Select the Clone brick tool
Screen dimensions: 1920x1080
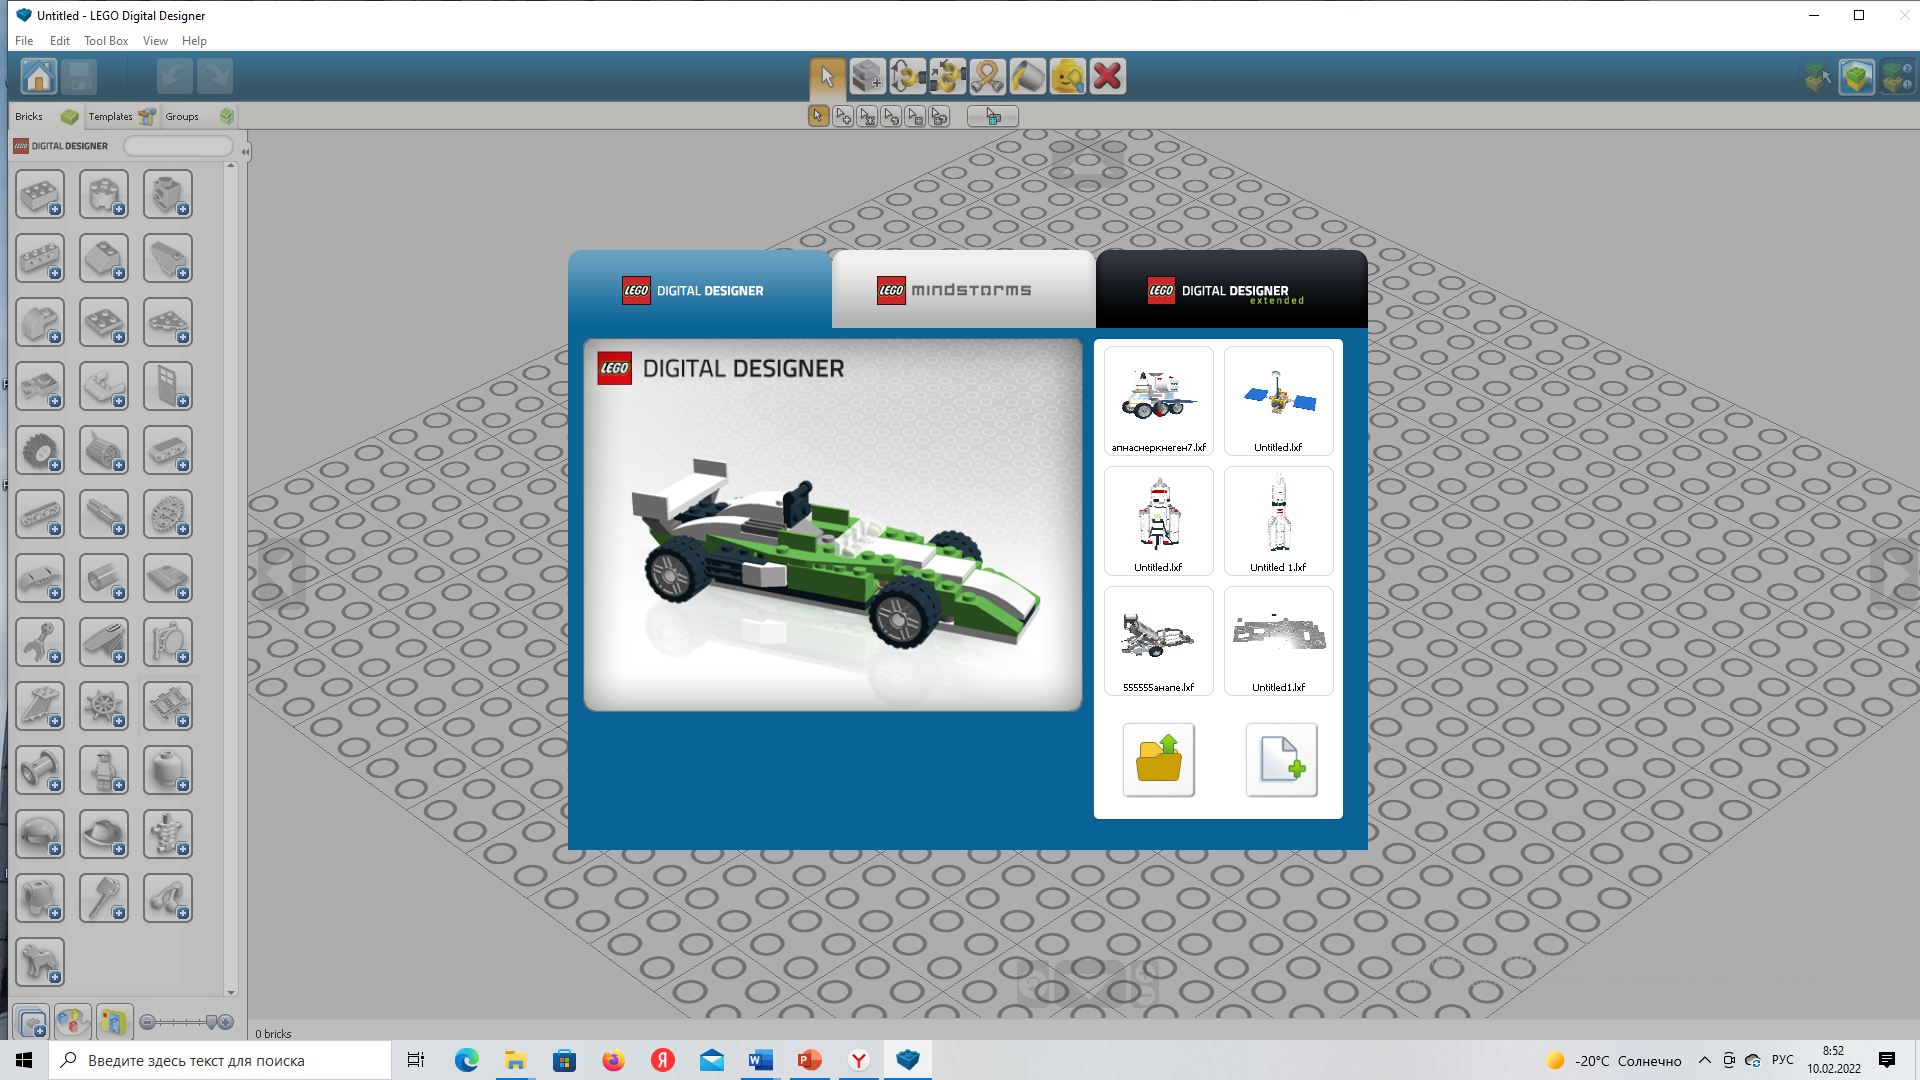867,76
